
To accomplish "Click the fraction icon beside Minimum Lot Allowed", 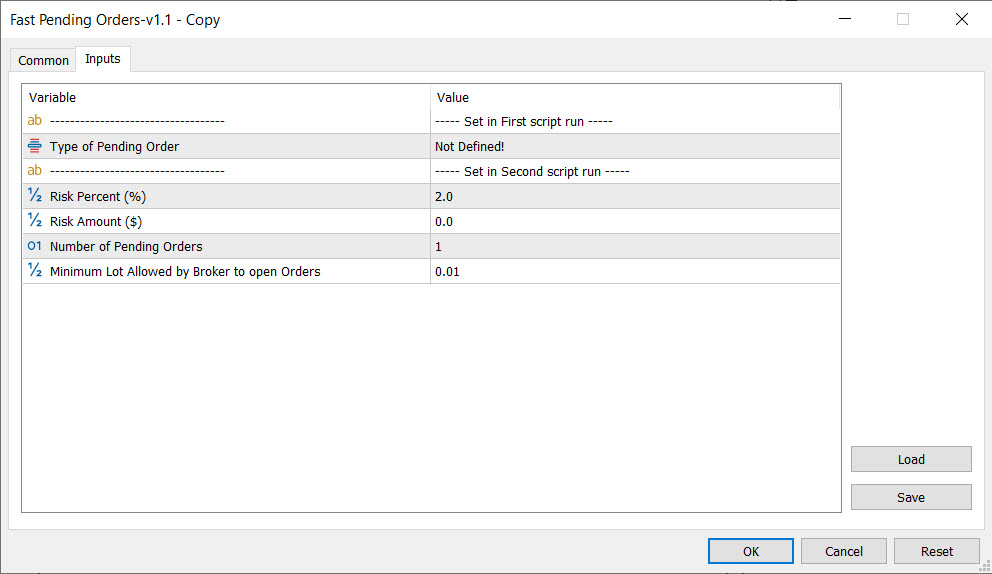I will (x=35, y=271).
